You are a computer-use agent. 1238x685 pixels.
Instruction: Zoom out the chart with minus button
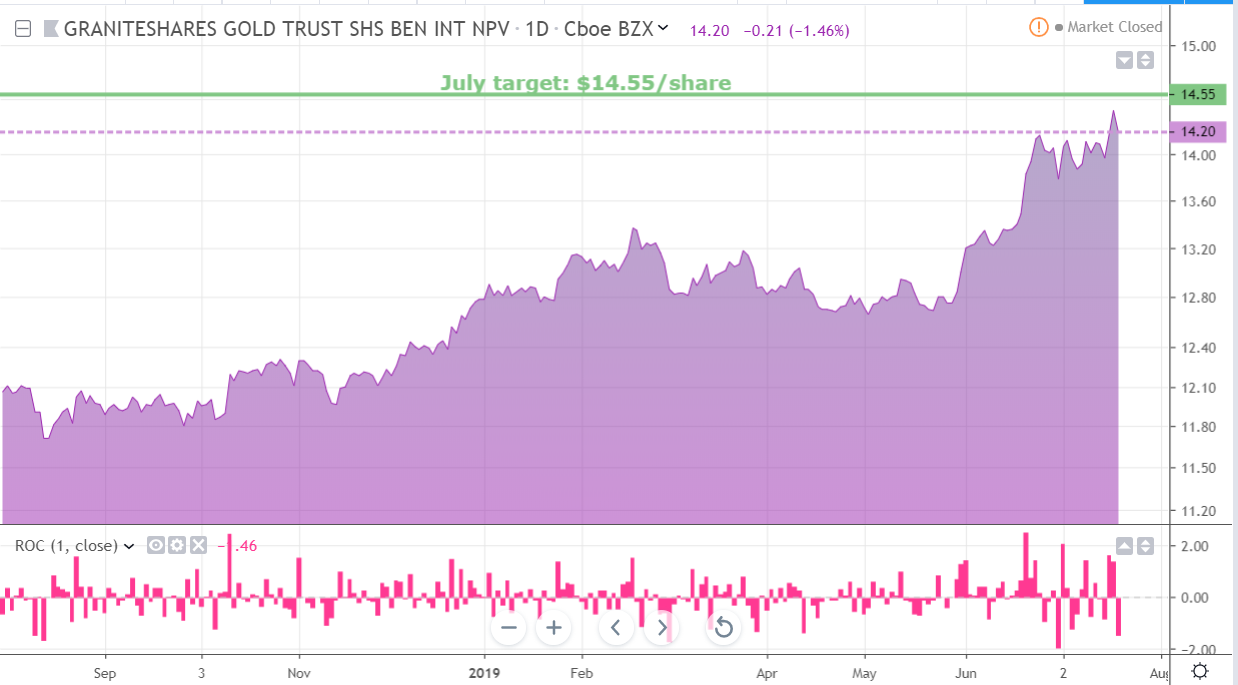[509, 628]
